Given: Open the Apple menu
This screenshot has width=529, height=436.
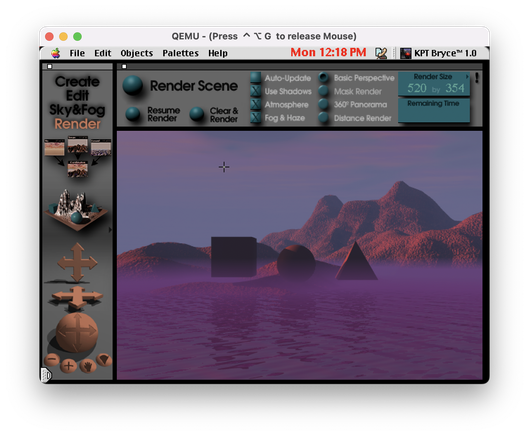Looking at the screenshot, I should tap(56, 53).
